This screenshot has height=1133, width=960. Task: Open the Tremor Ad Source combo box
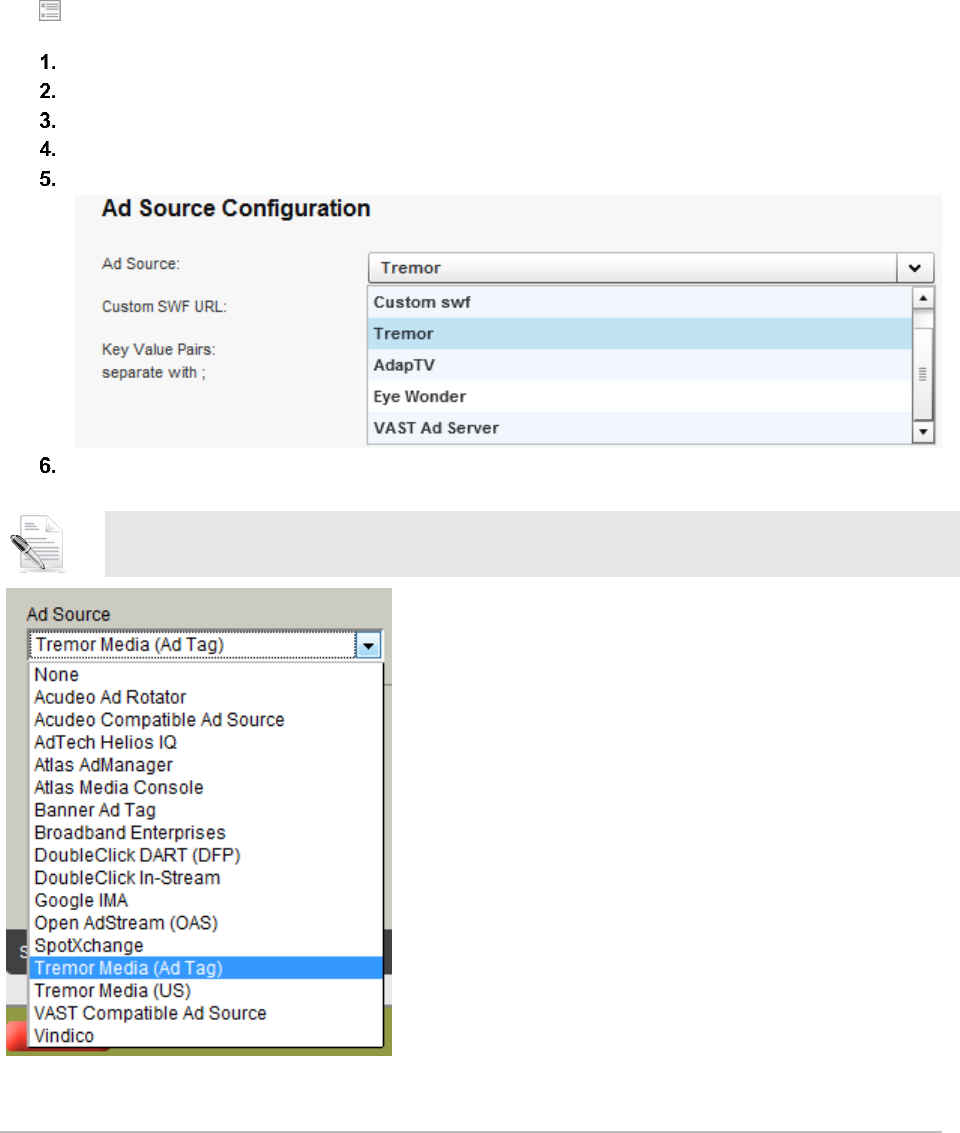pyautogui.click(x=651, y=267)
